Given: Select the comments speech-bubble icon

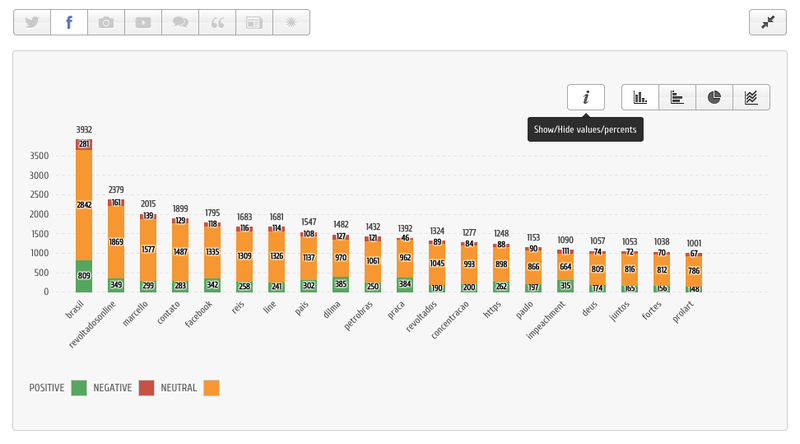Looking at the screenshot, I should (x=180, y=22).
